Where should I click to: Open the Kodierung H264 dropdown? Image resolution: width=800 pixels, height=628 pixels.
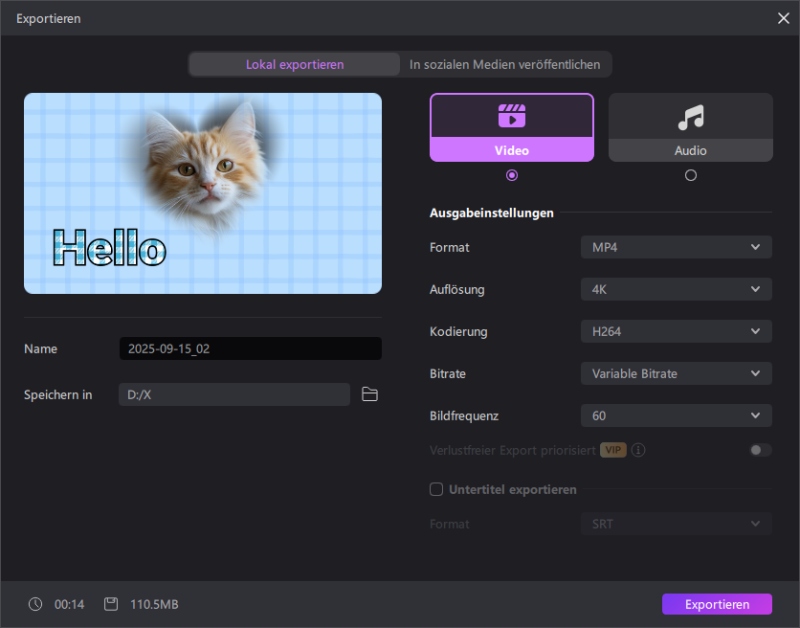[x=676, y=331]
